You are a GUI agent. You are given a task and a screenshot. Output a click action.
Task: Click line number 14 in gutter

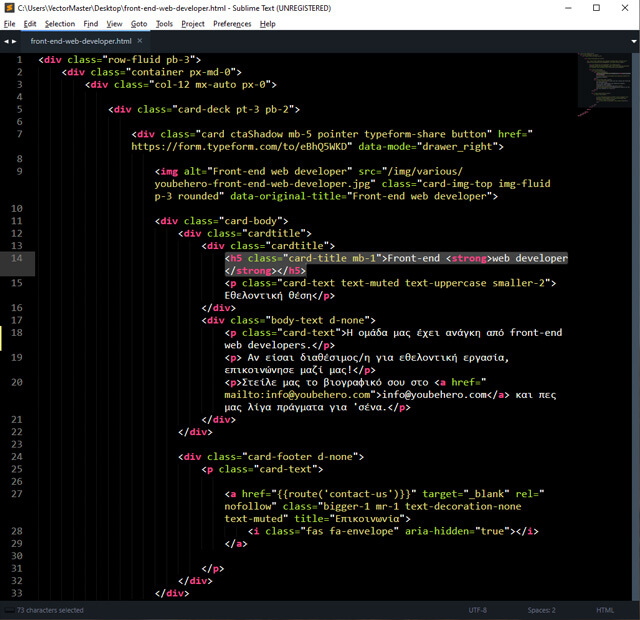coord(17,258)
